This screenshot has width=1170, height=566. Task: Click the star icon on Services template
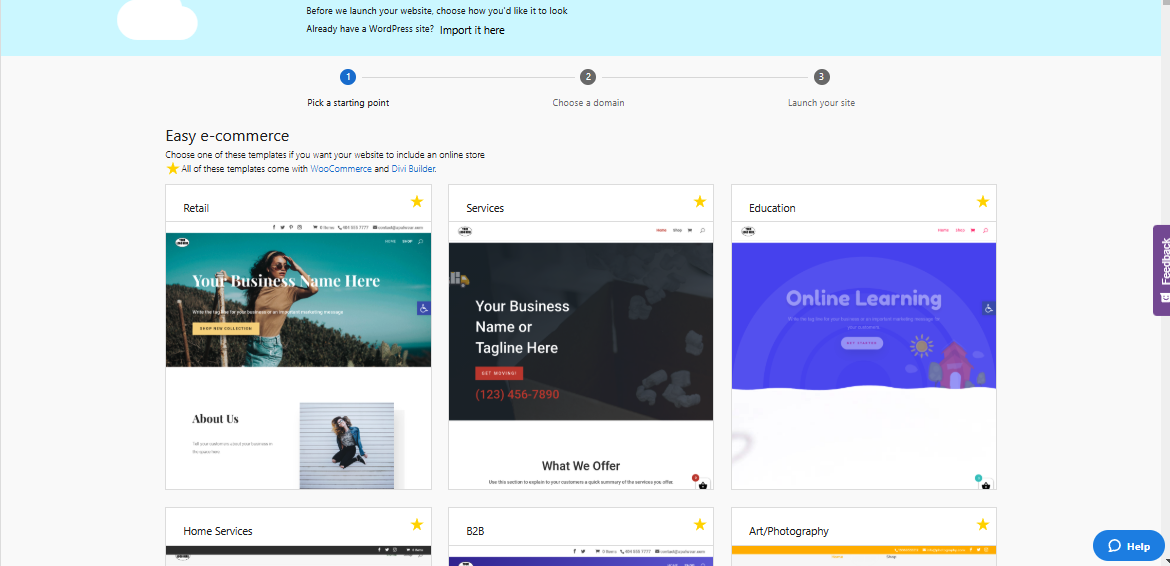(700, 202)
